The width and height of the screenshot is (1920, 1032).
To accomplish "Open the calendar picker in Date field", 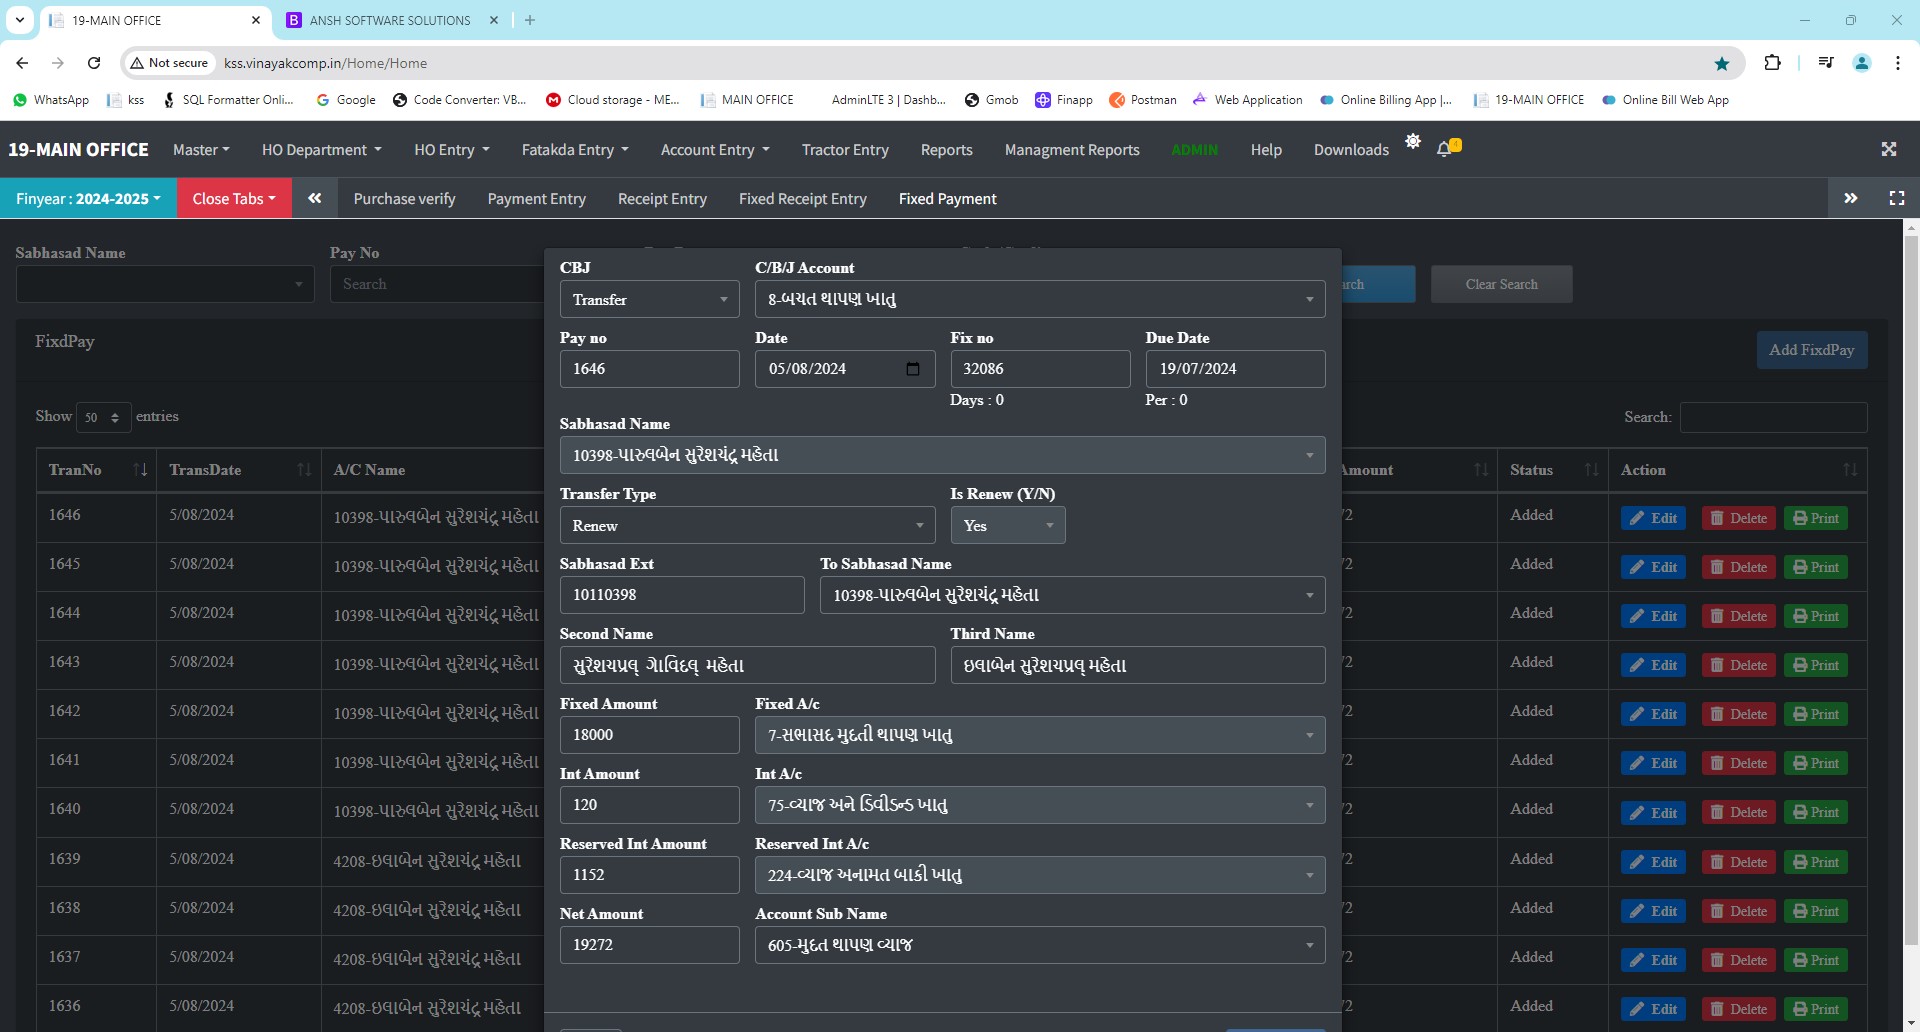I will (x=912, y=369).
